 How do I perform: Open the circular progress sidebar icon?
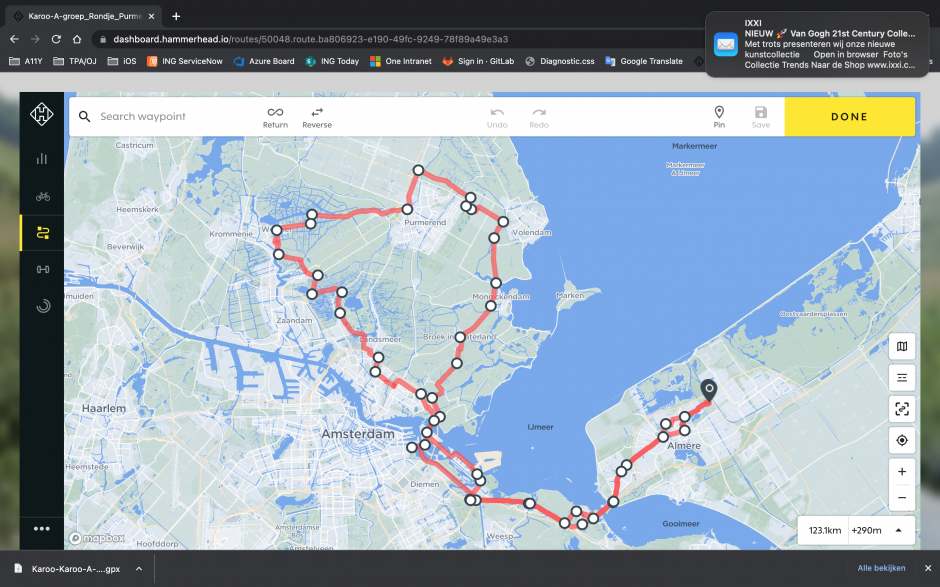[x=43, y=306]
